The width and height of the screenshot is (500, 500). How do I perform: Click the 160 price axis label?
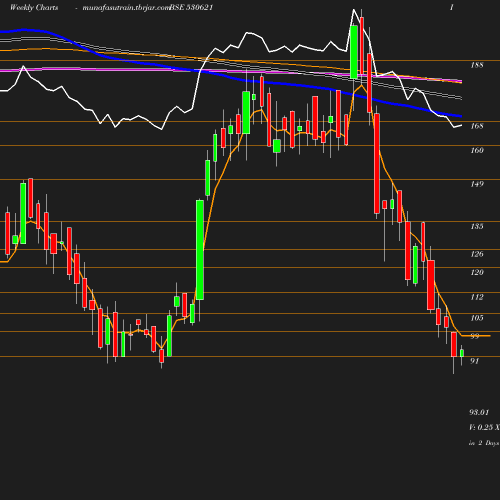pos(477,150)
